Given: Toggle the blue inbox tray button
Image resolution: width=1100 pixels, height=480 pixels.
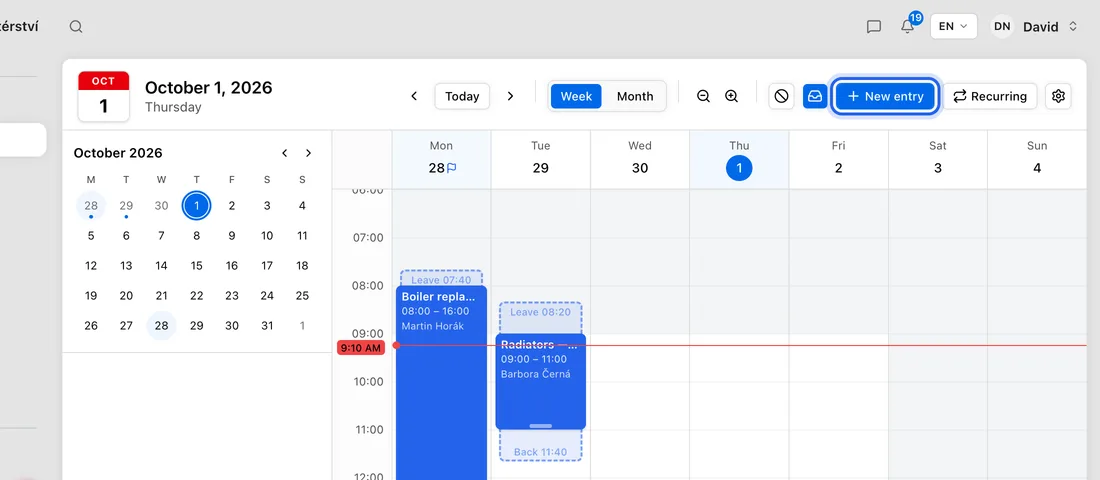Looking at the screenshot, I should pyautogui.click(x=815, y=96).
